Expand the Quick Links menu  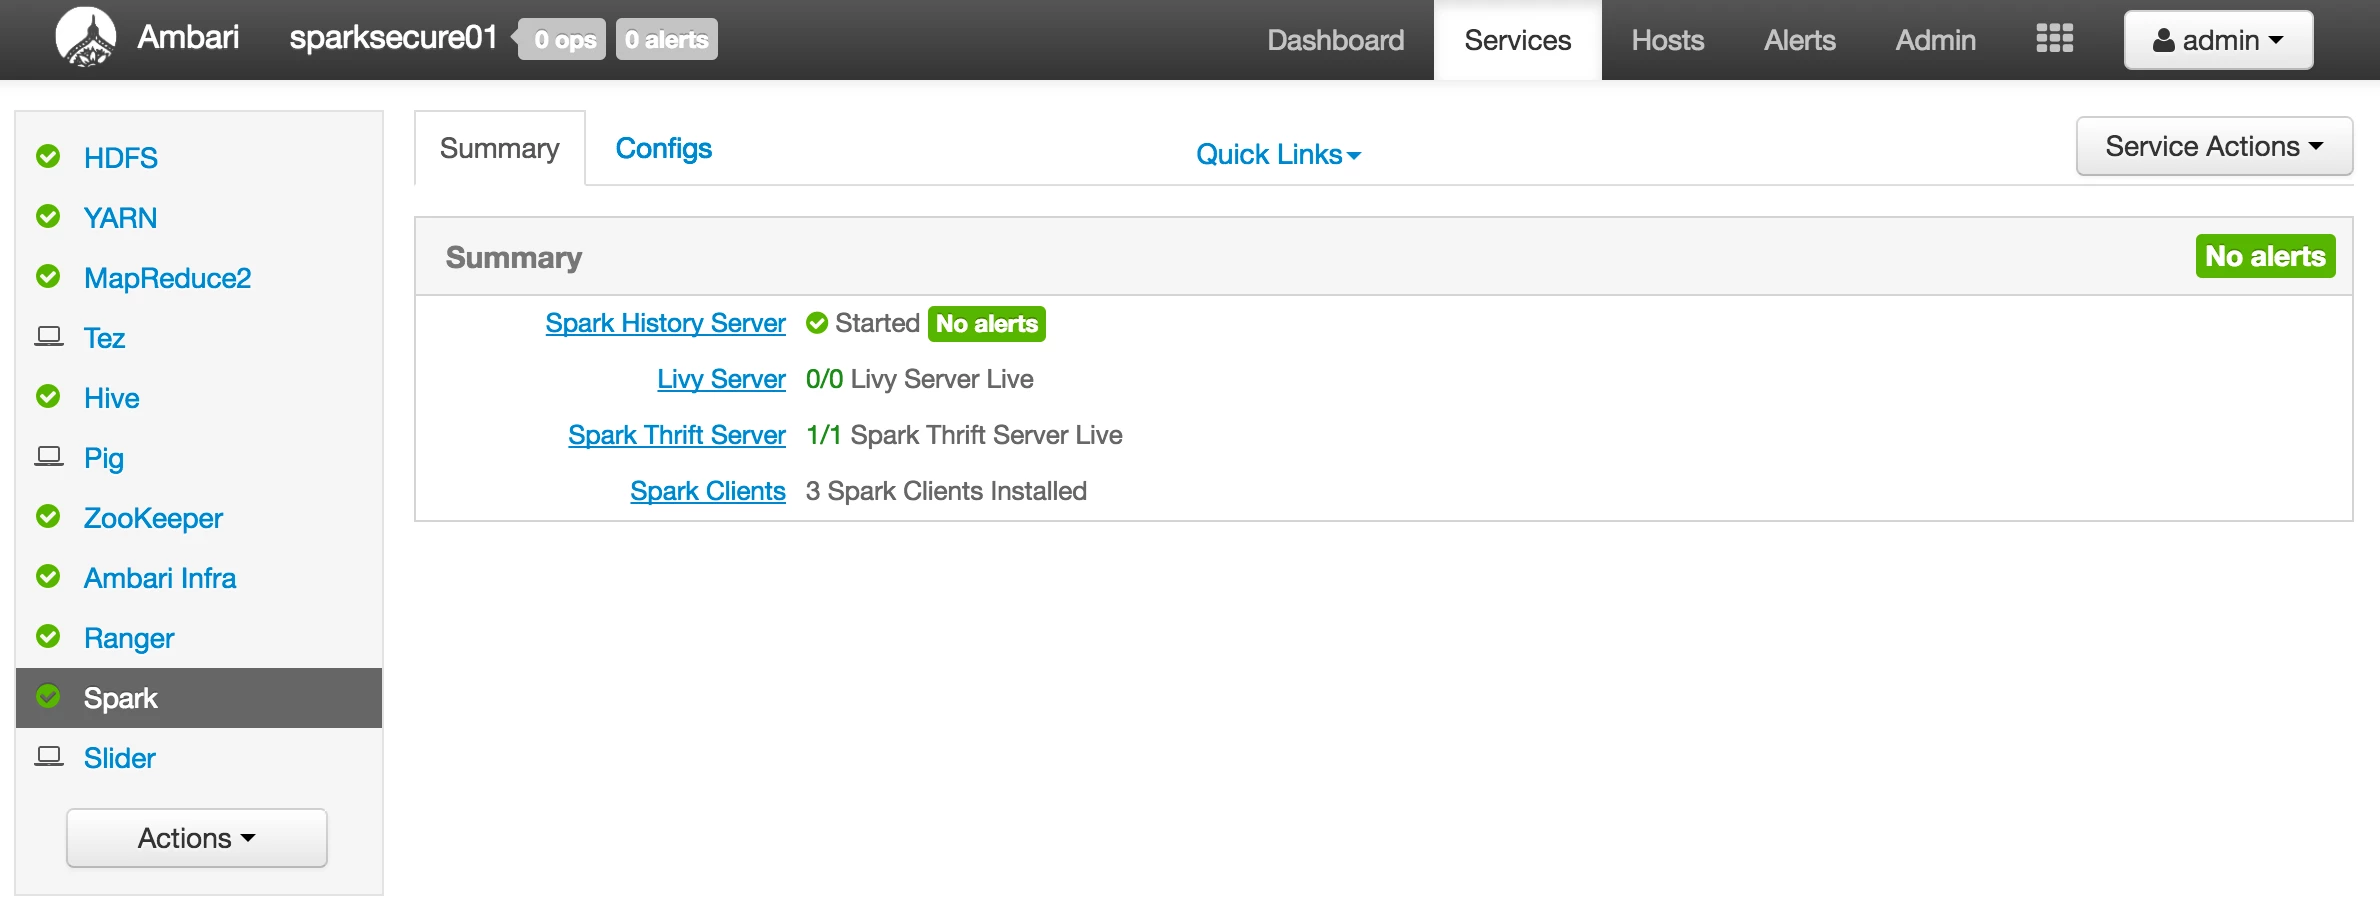pyautogui.click(x=1278, y=154)
